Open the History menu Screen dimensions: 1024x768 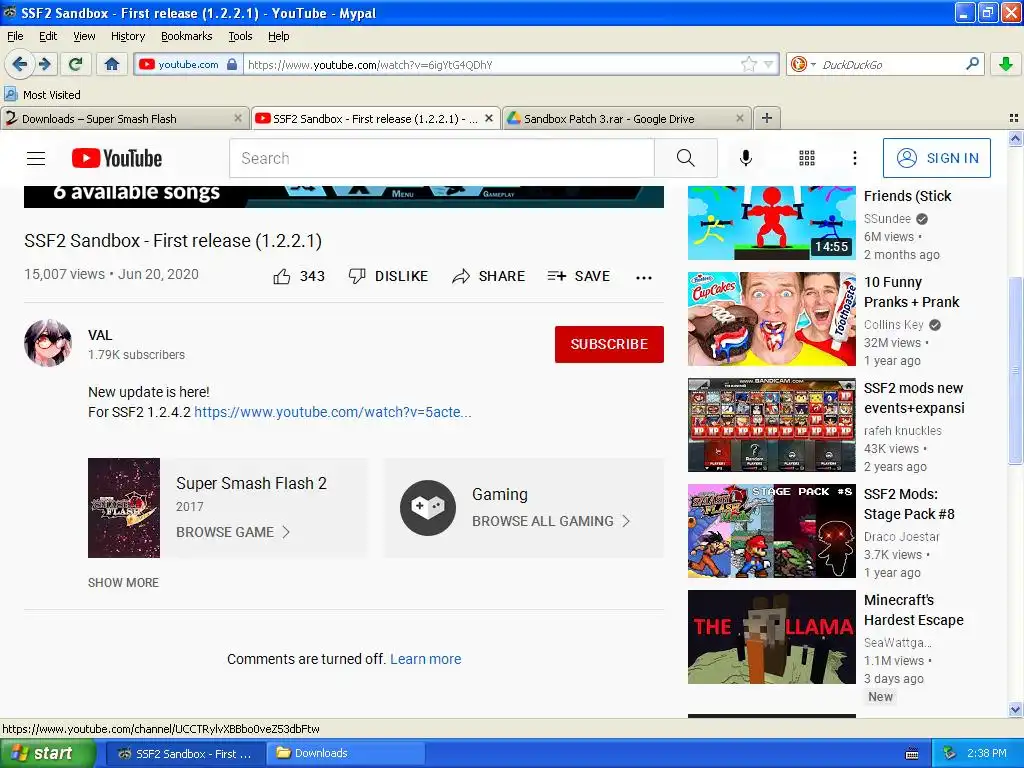(127, 36)
